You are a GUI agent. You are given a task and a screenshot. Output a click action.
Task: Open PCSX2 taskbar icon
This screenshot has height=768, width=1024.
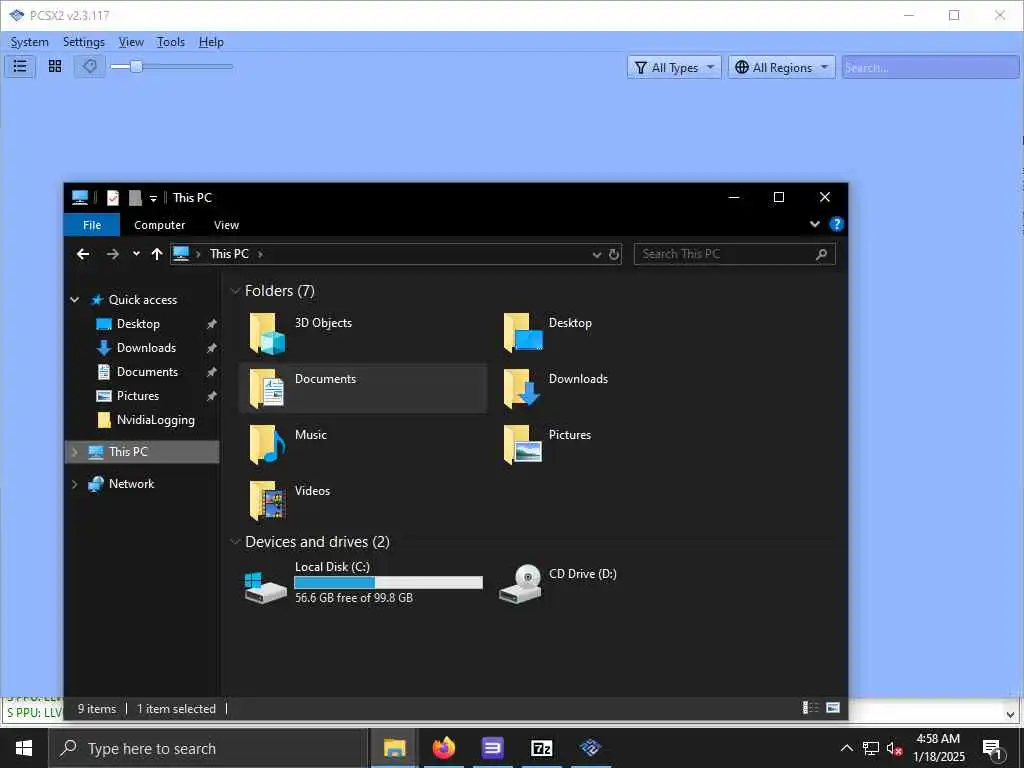point(590,748)
